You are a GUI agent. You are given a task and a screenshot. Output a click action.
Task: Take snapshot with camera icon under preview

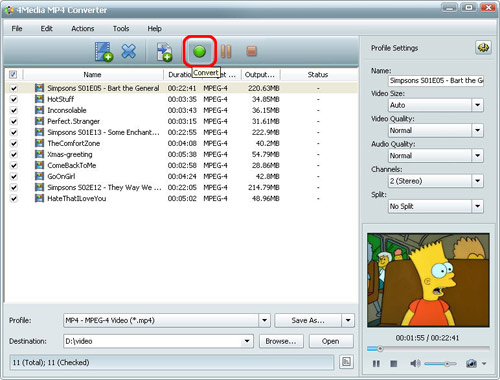point(471,363)
